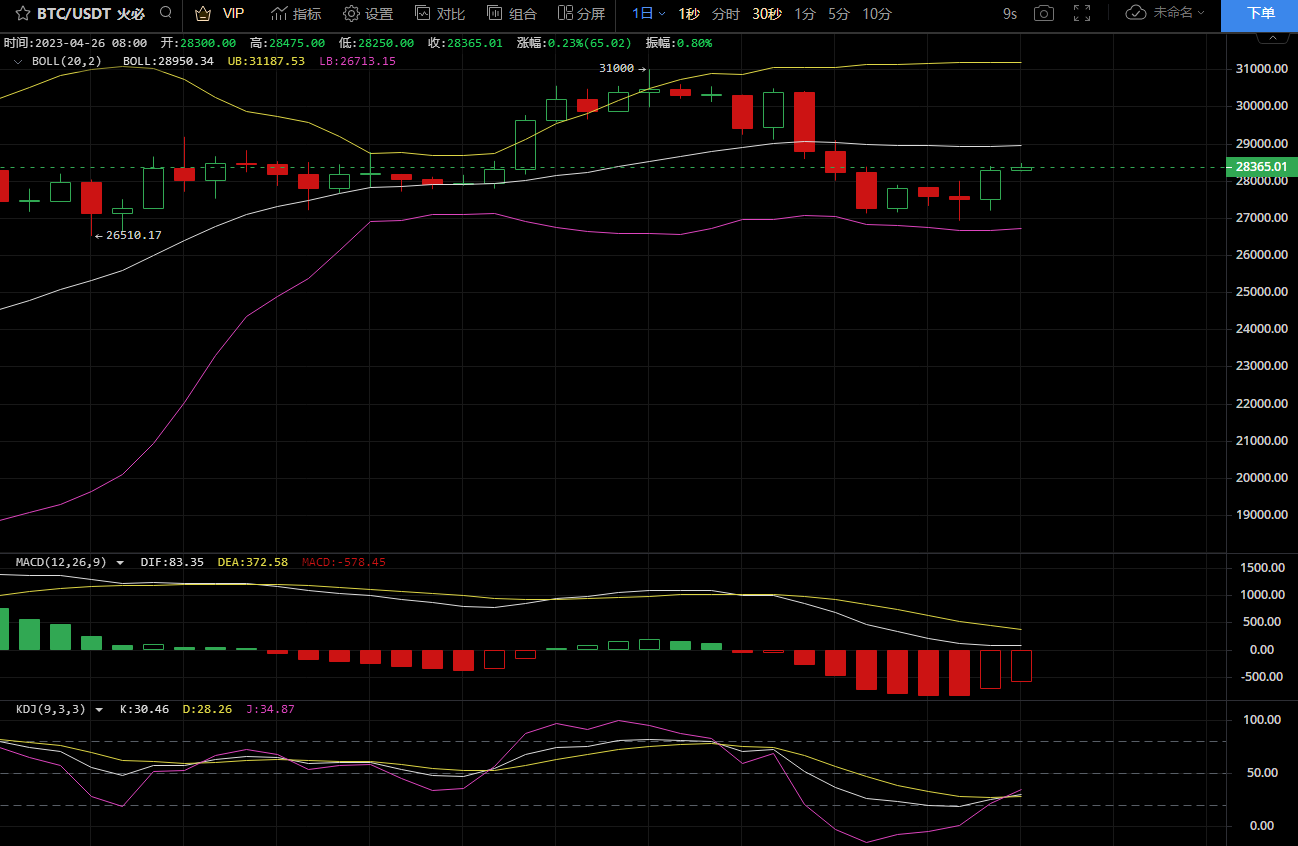Click the blue 下单 order button
Viewport: 1298px width, 846px height.
(x=1260, y=14)
